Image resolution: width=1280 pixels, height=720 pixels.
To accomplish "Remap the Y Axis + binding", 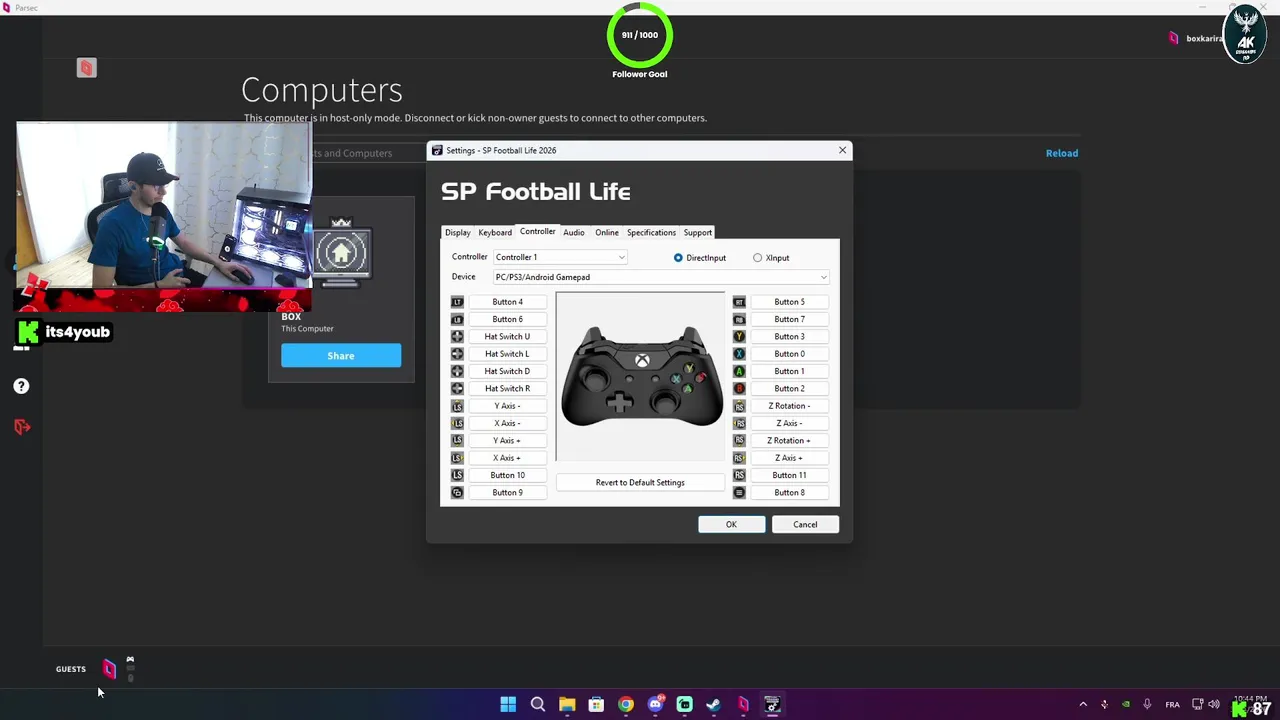I will 507,441.
